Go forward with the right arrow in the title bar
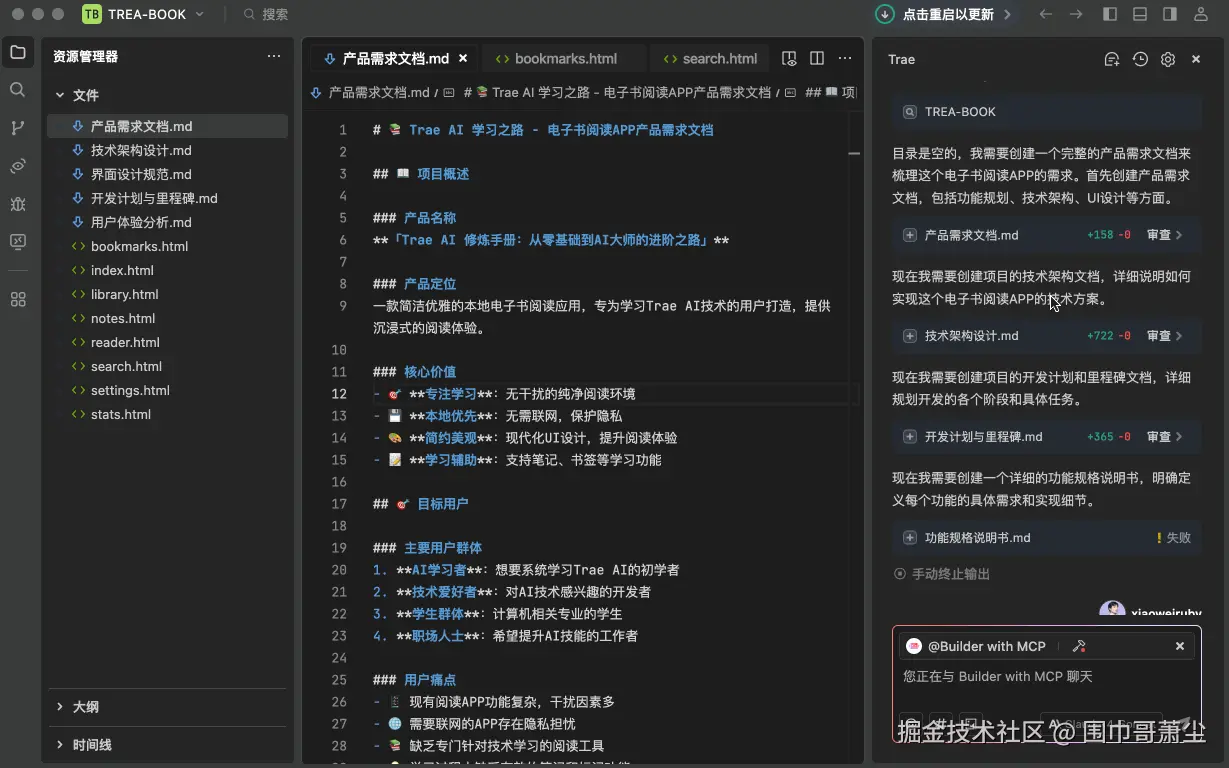Viewport: 1229px width, 768px height. point(1076,14)
